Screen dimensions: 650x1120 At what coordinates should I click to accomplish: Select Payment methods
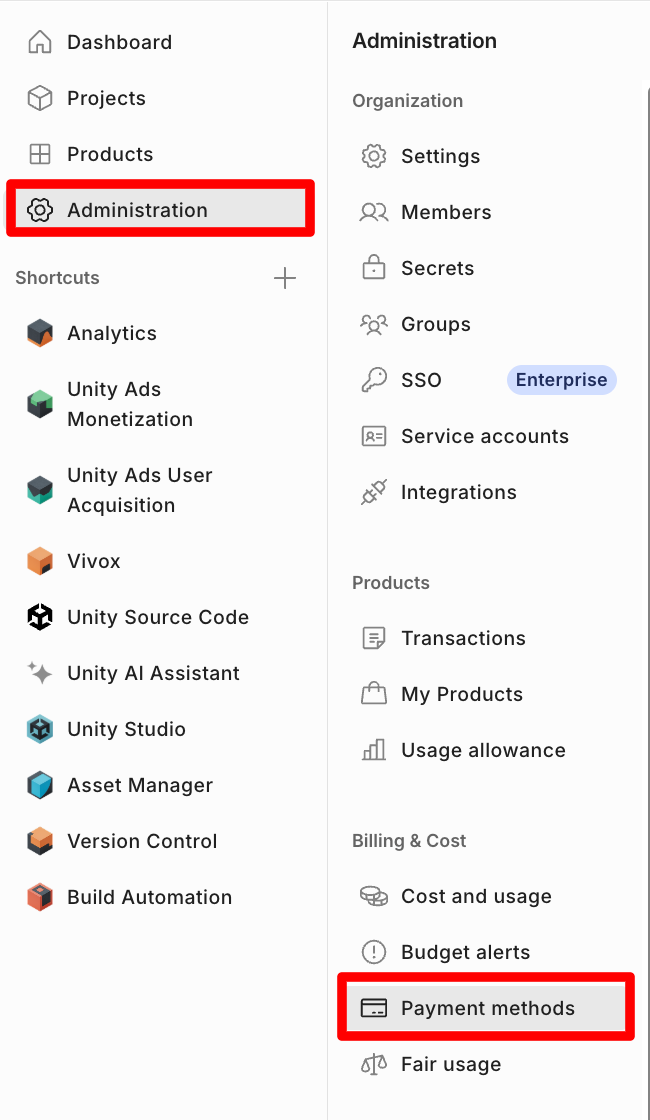coord(486,1008)
